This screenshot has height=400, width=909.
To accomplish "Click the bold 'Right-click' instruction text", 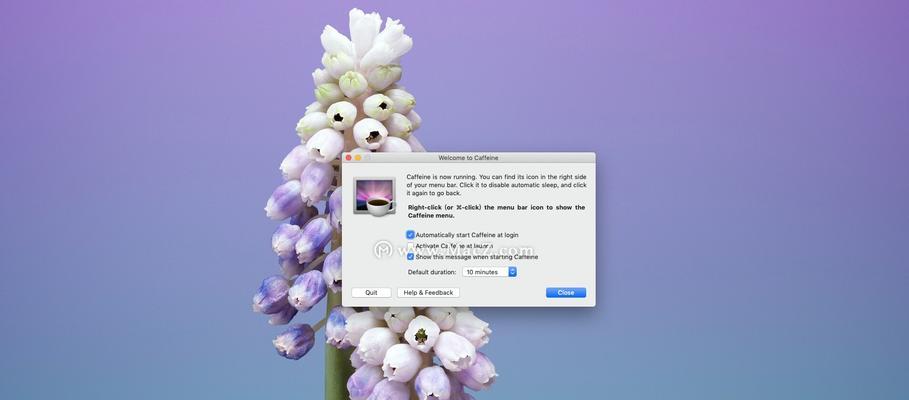I will coord(496,211).
